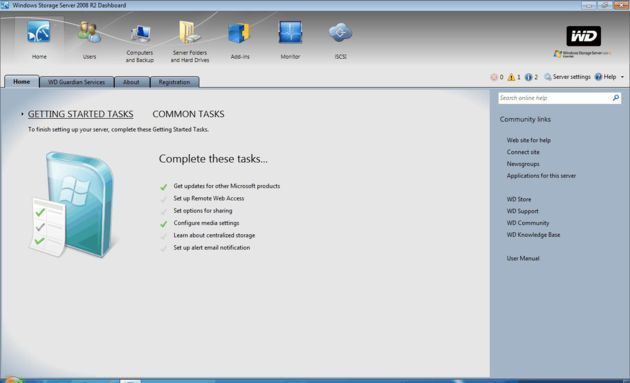Open Get updates for other Microsoft products
The width and height of the screenshot is (630, 383).
click(x=227, y=186)
